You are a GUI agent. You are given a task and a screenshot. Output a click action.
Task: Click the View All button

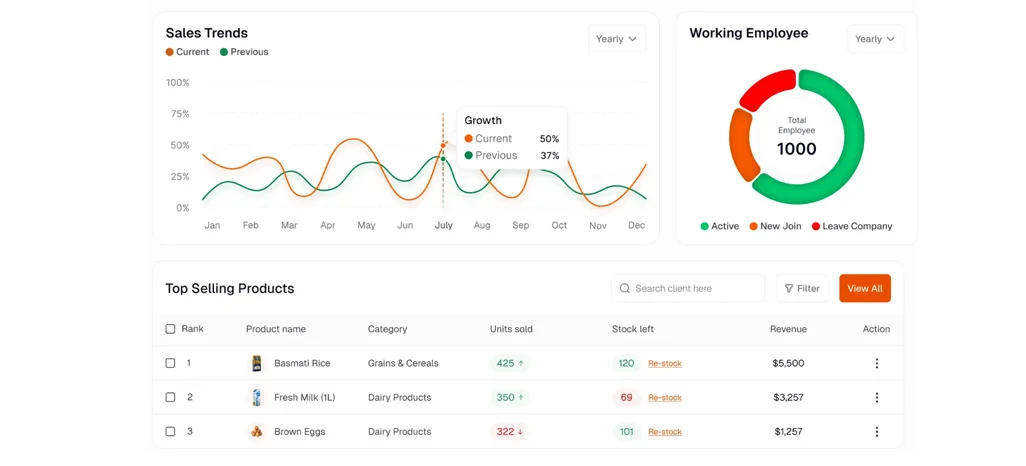(x=865, y=288)
